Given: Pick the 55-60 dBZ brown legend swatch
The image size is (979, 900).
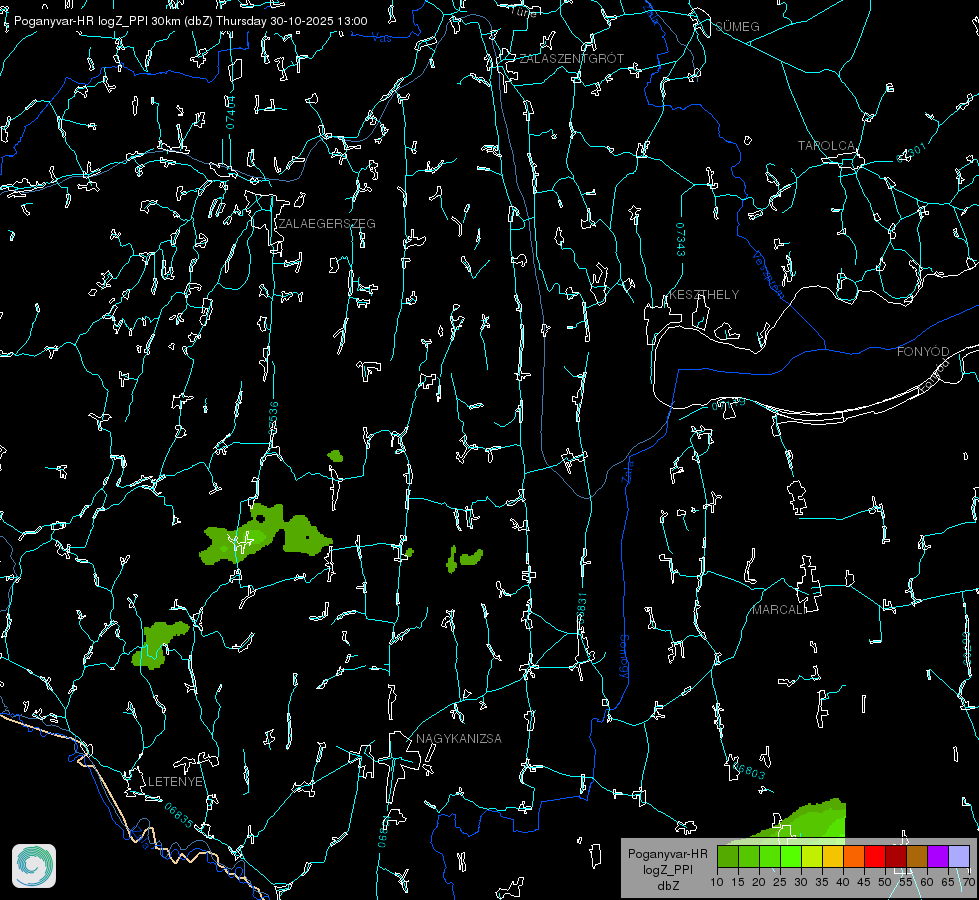Looking at the screenshot, I should [x=917, y=856].
